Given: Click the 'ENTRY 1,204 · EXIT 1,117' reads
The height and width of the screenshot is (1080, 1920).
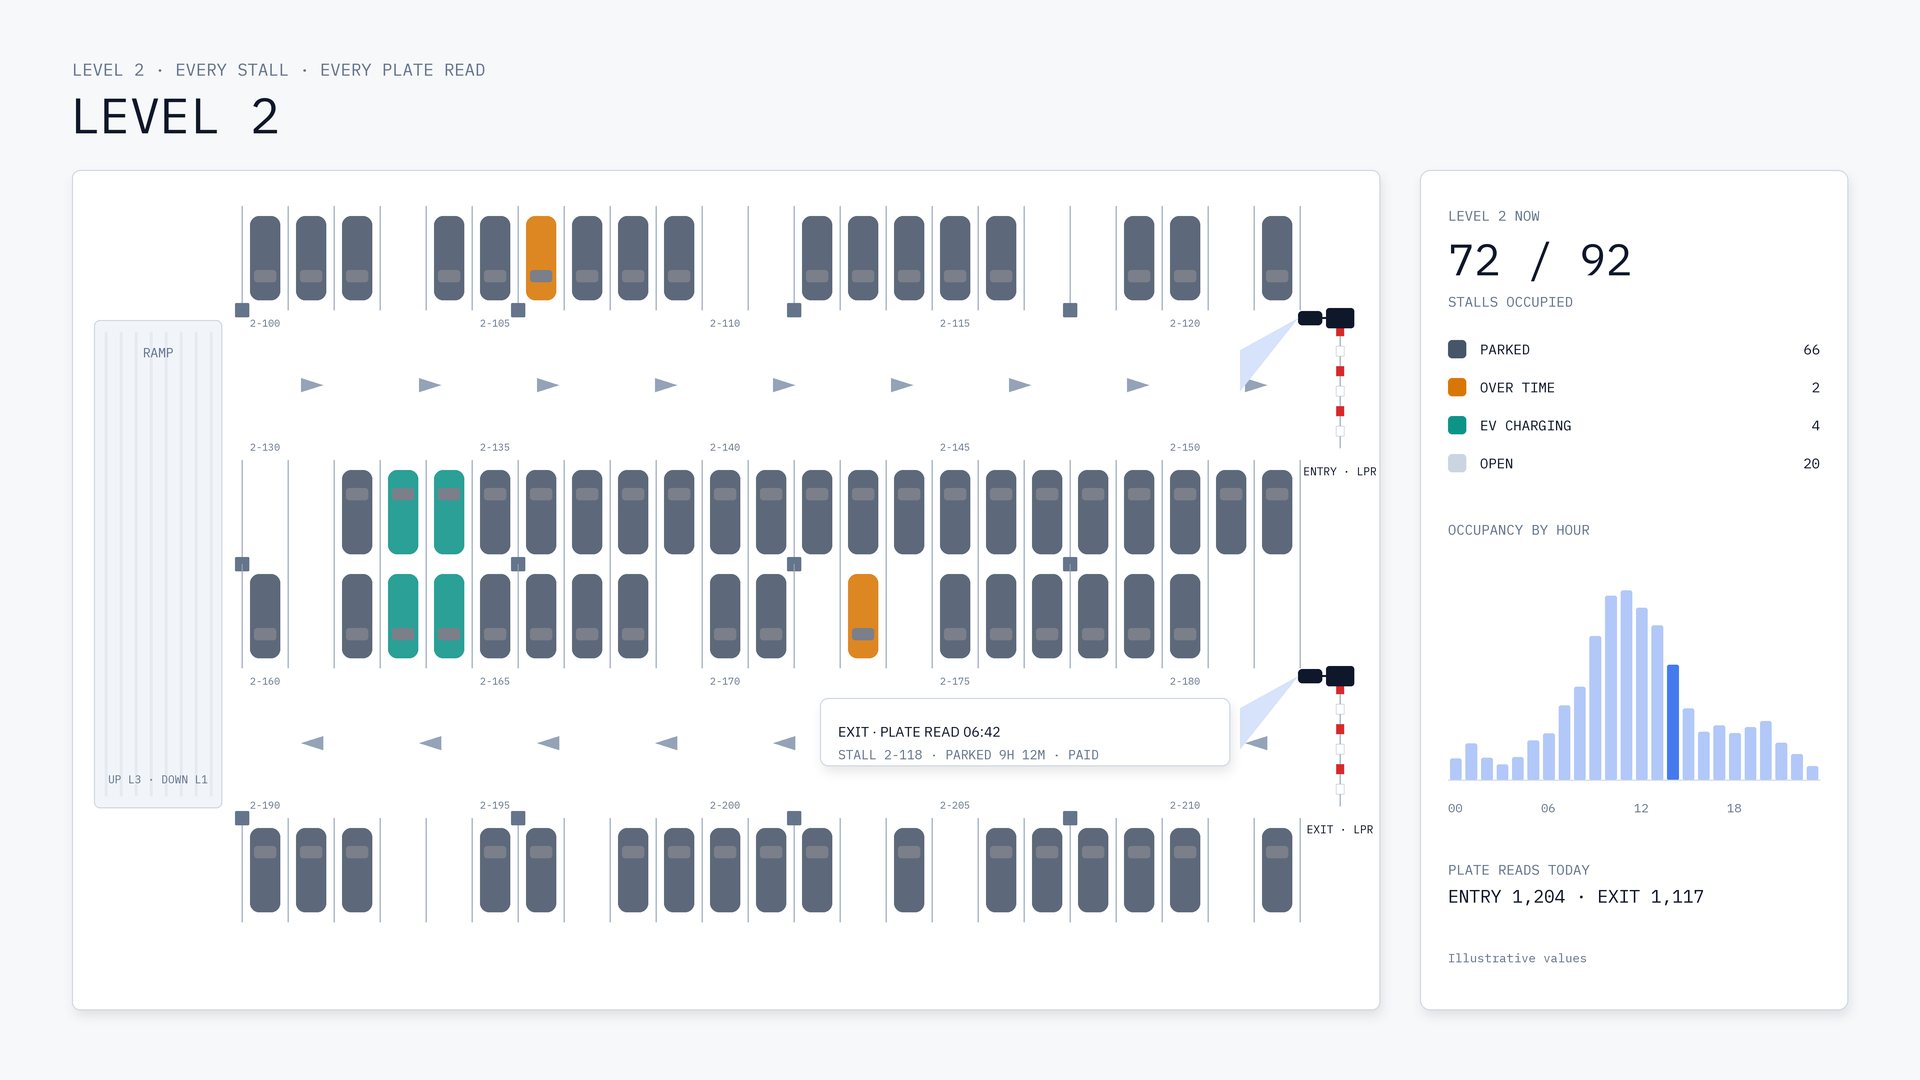Looking at the screenshot, I should pyautogui.click(x=1576, y=897).
